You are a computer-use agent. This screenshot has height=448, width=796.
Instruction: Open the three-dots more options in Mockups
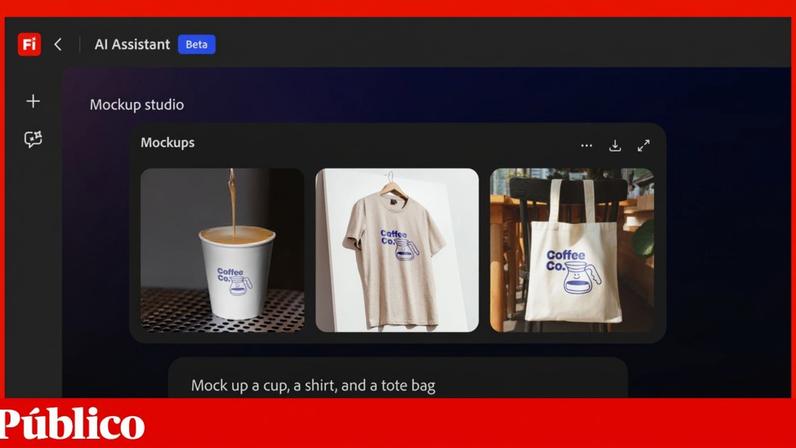(586, 146)
